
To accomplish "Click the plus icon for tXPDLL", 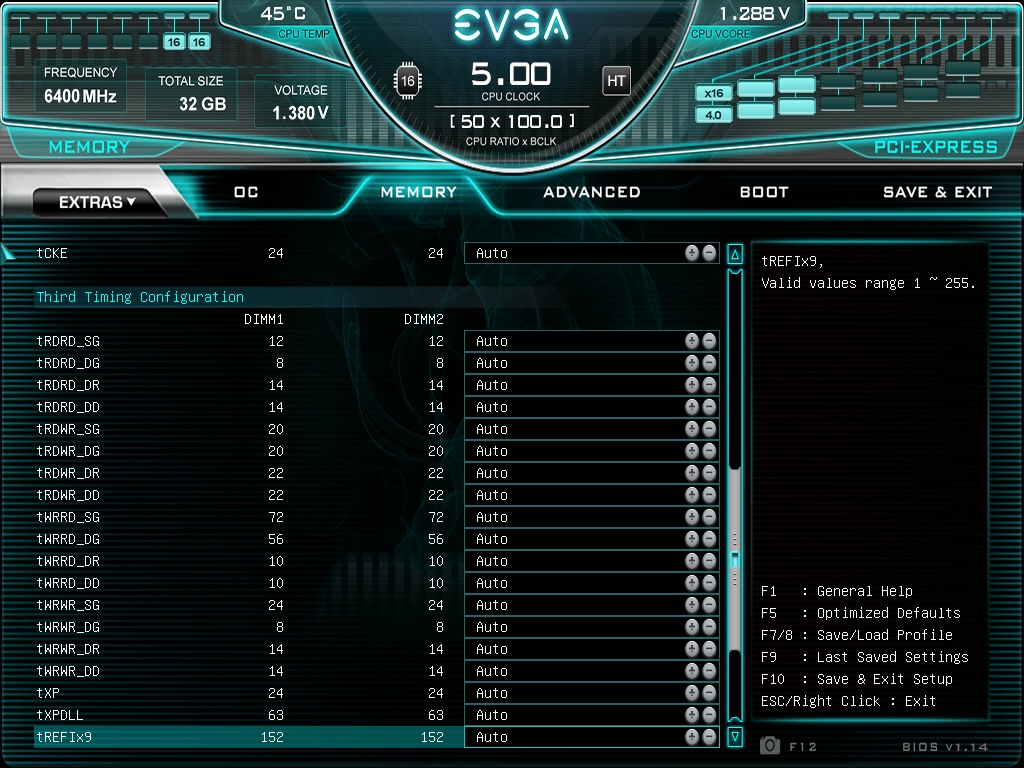I will point(692,715).
